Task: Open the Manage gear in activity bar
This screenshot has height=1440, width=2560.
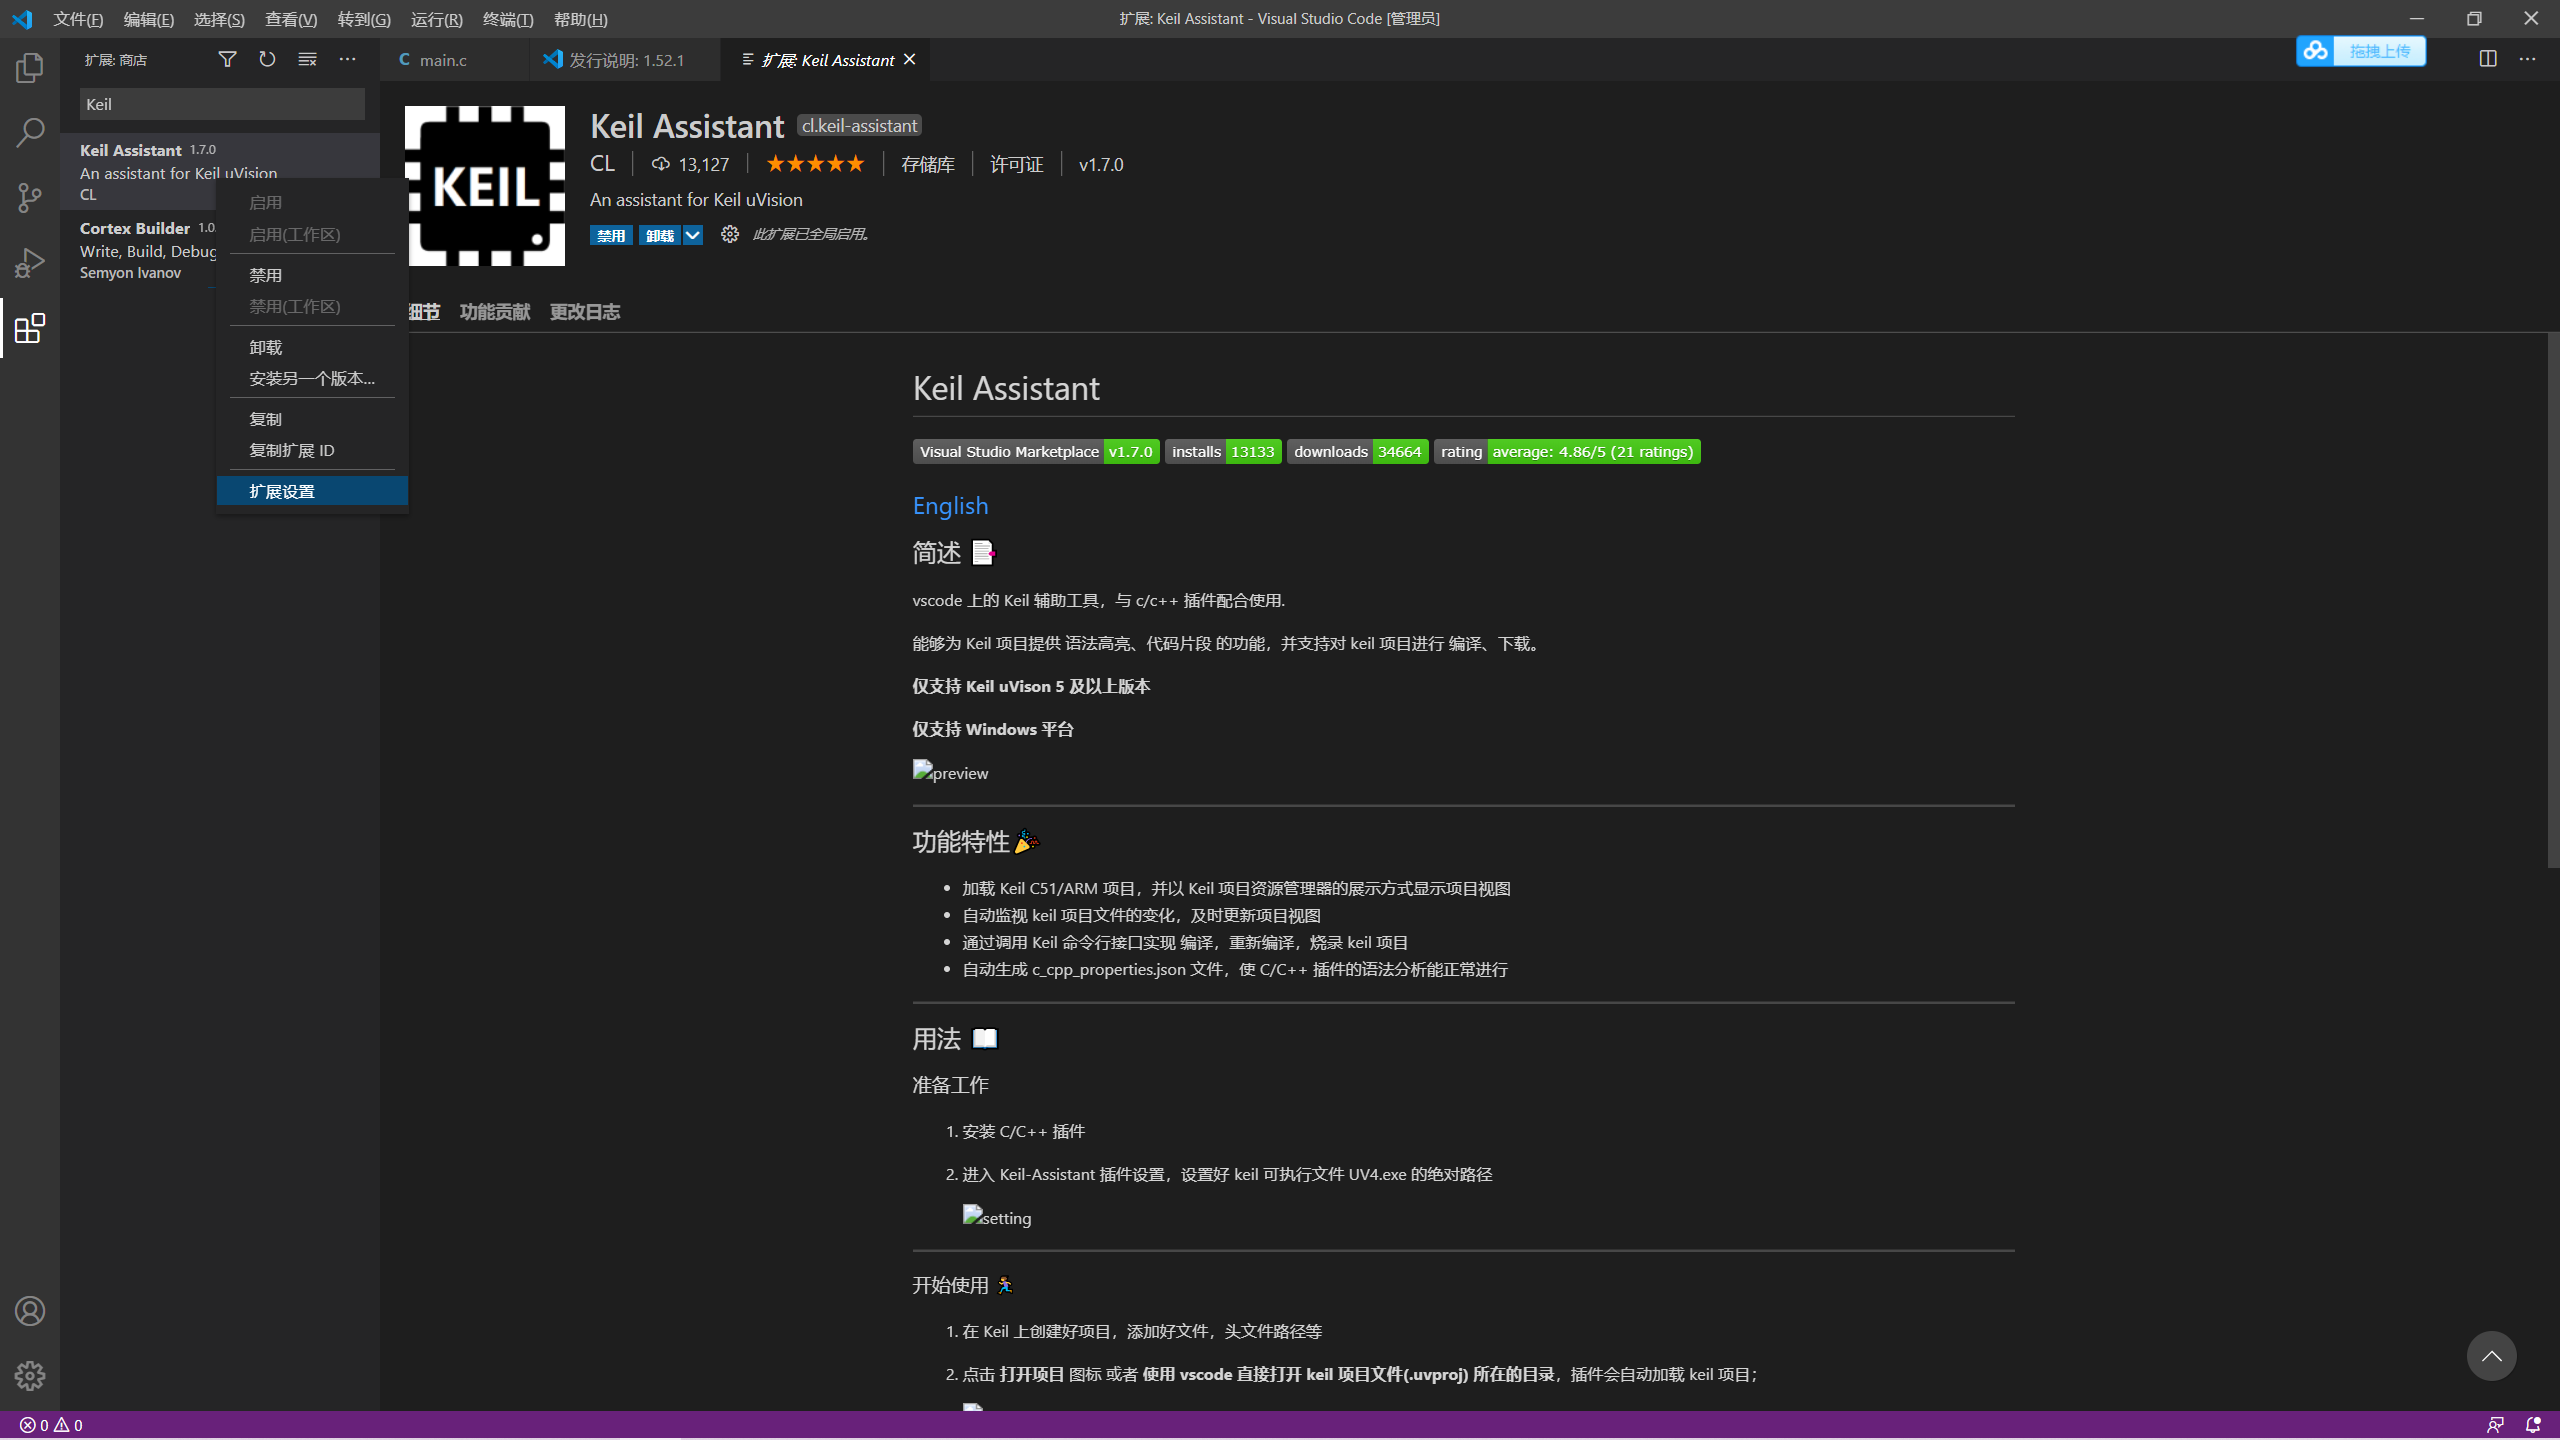Action: tap(30, 1376)
